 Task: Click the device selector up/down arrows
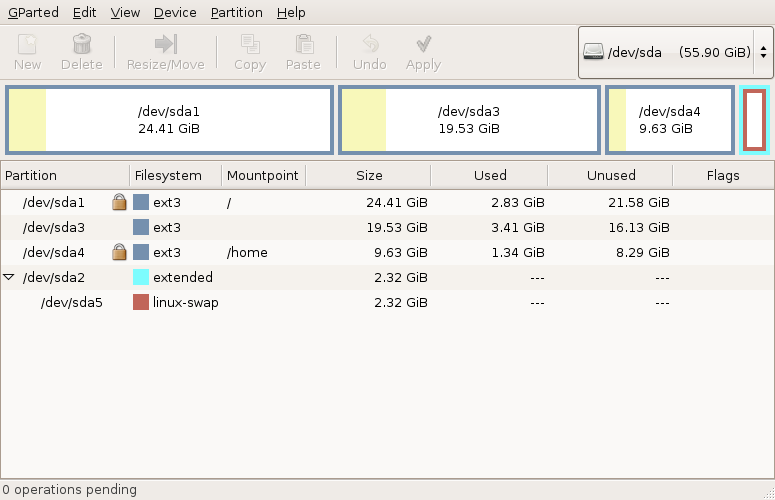pos(764,52)
